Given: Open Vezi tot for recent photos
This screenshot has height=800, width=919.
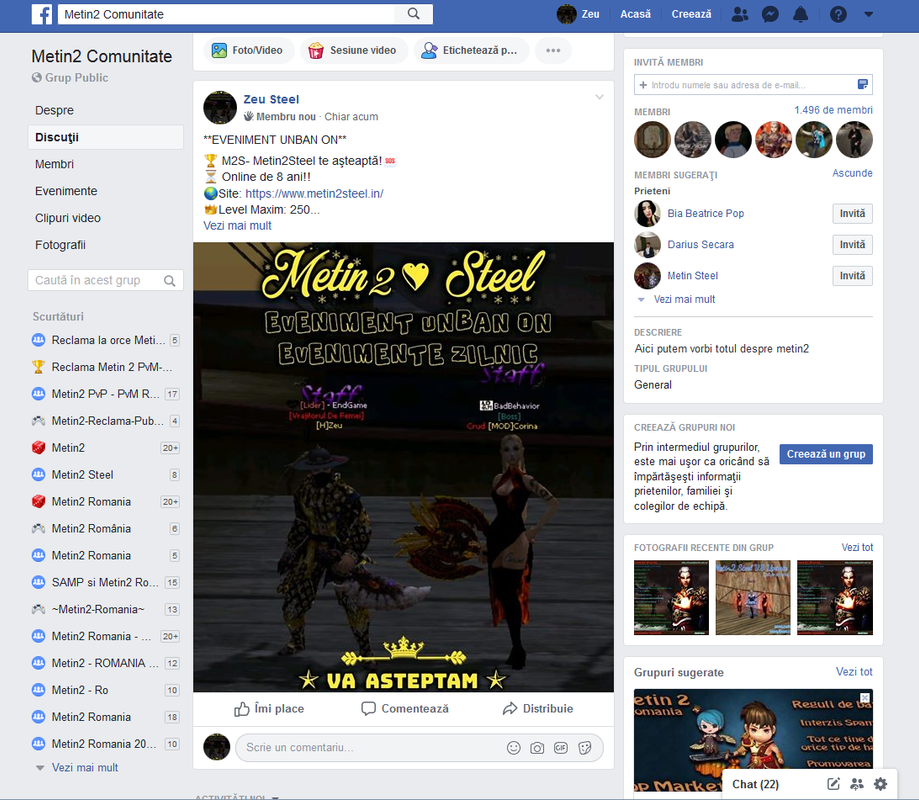Looking at the screenshot, I should pyautogui.click(x=857, y=547).
